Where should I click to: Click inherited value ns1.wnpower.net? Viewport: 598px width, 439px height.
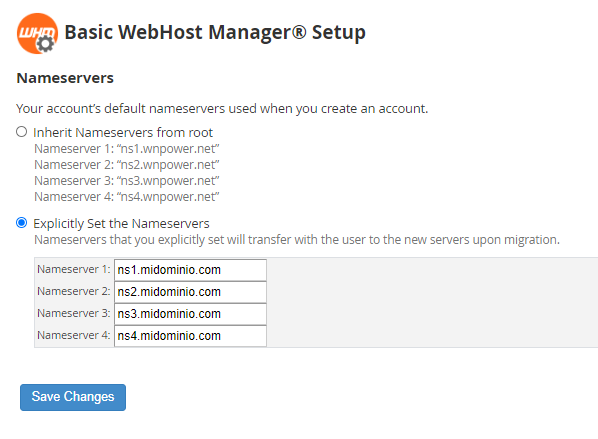click(x=168, y=149)
